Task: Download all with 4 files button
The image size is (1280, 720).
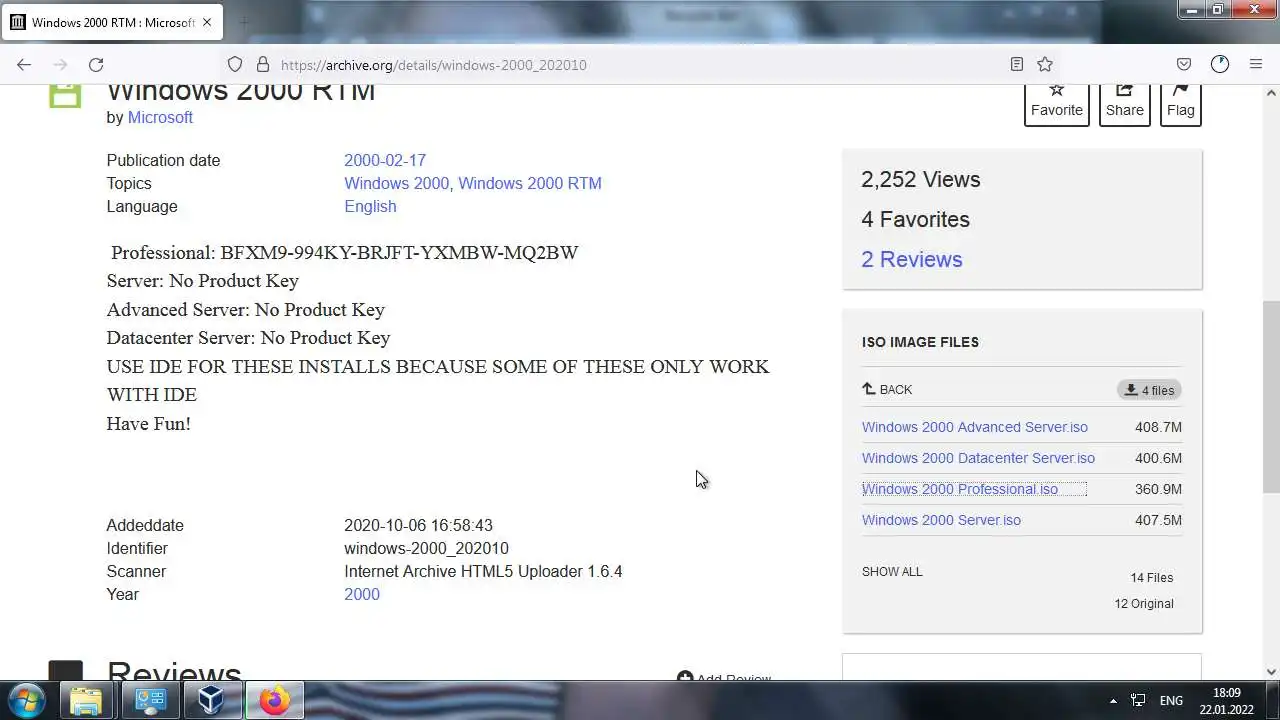Action: (1149, 390)
